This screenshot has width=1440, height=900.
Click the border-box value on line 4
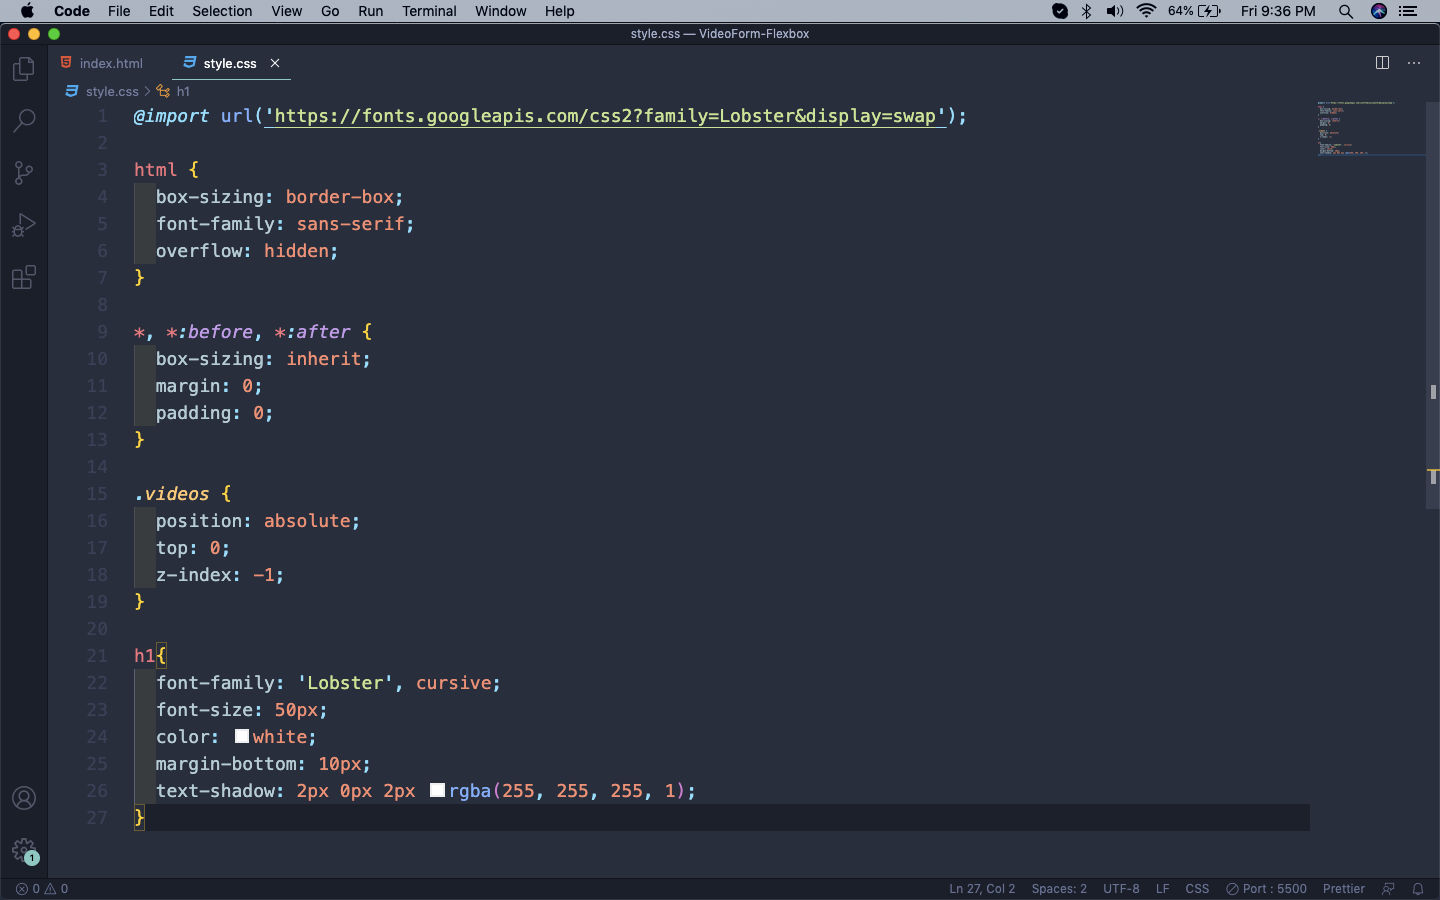pos(340,197)
